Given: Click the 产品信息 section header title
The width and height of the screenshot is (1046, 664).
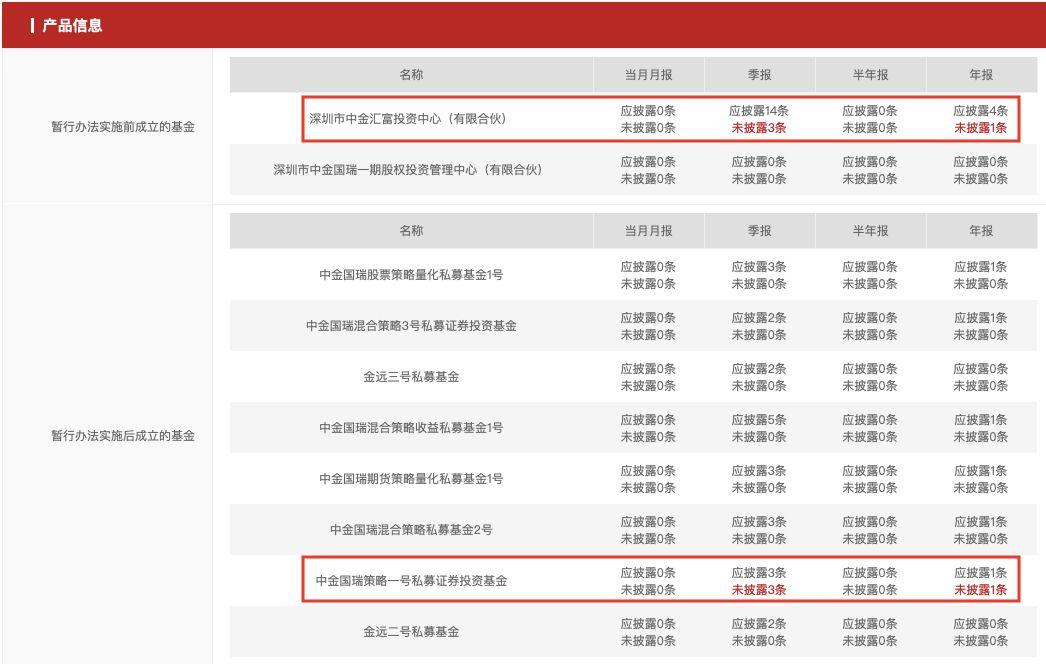Looking at the screenshot, I should (x=72, y=25).
